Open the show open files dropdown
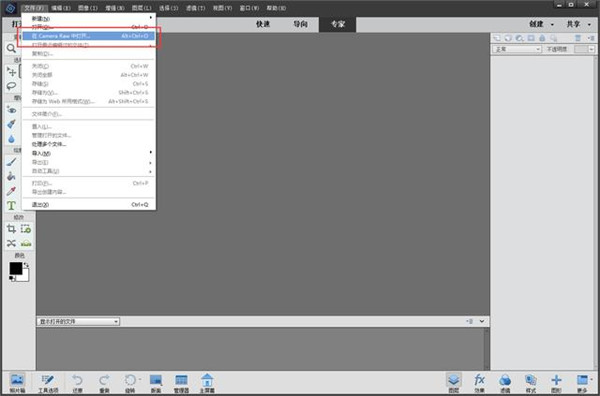The width and height of the screenshot is (600, 396). 78,321
